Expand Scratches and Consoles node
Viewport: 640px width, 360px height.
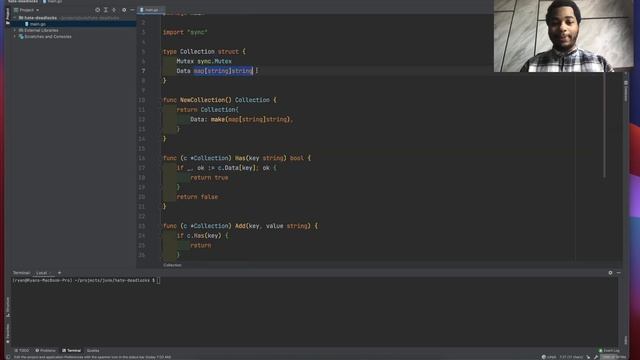[15, 36]
